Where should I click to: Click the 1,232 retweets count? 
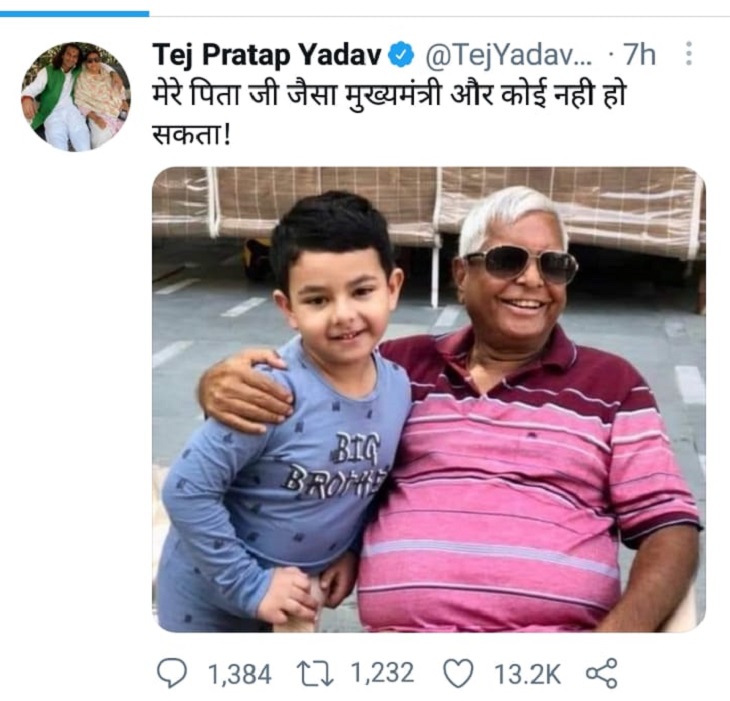pos(384,675)
